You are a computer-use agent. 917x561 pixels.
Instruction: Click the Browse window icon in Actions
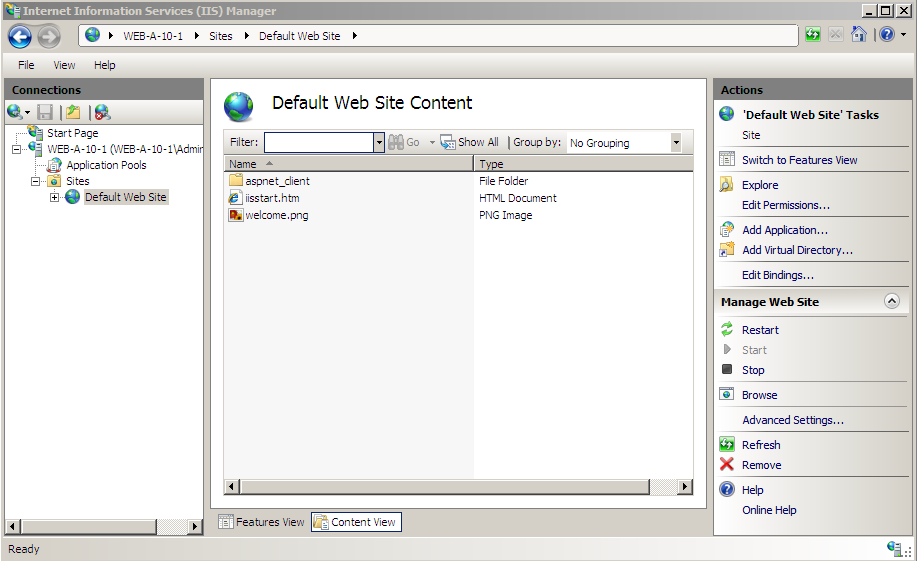(726, 394)
